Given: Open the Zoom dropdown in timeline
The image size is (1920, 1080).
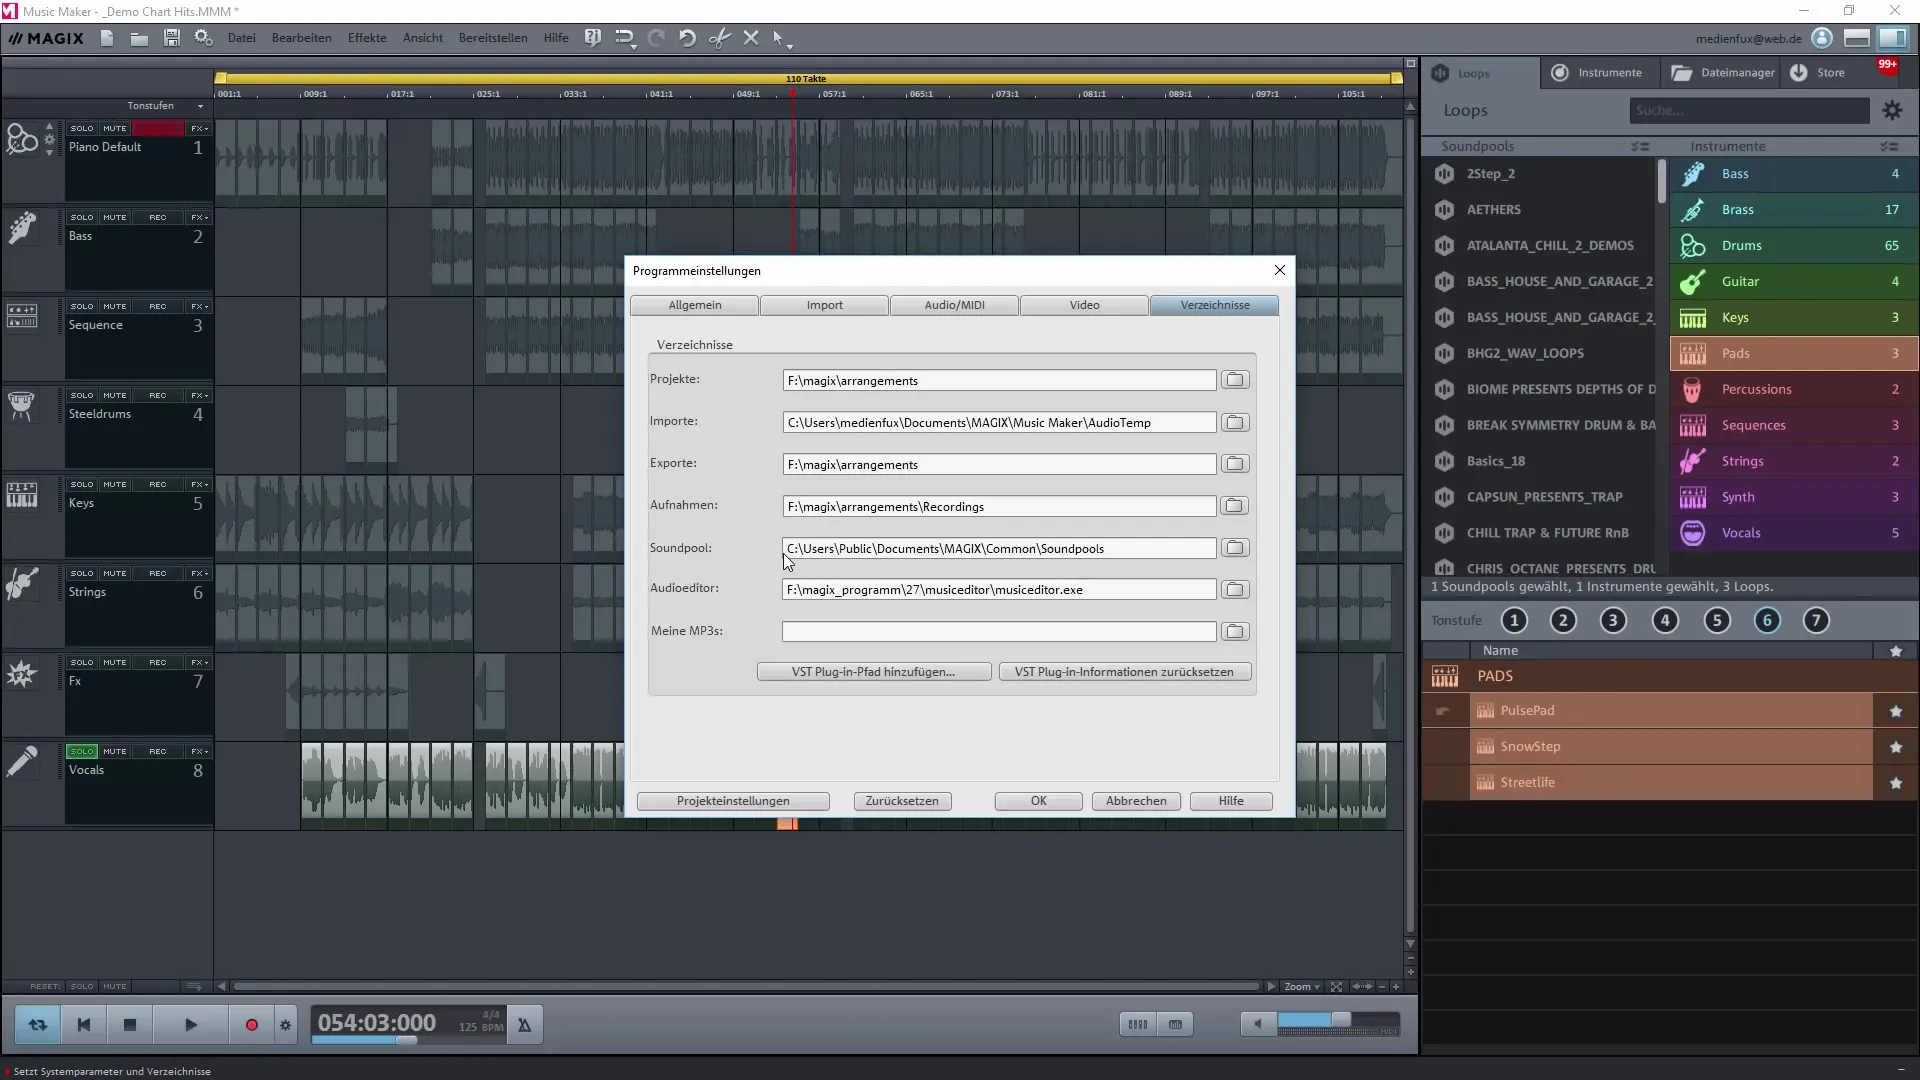Looking at the screenshot, I should [1302, 986].
